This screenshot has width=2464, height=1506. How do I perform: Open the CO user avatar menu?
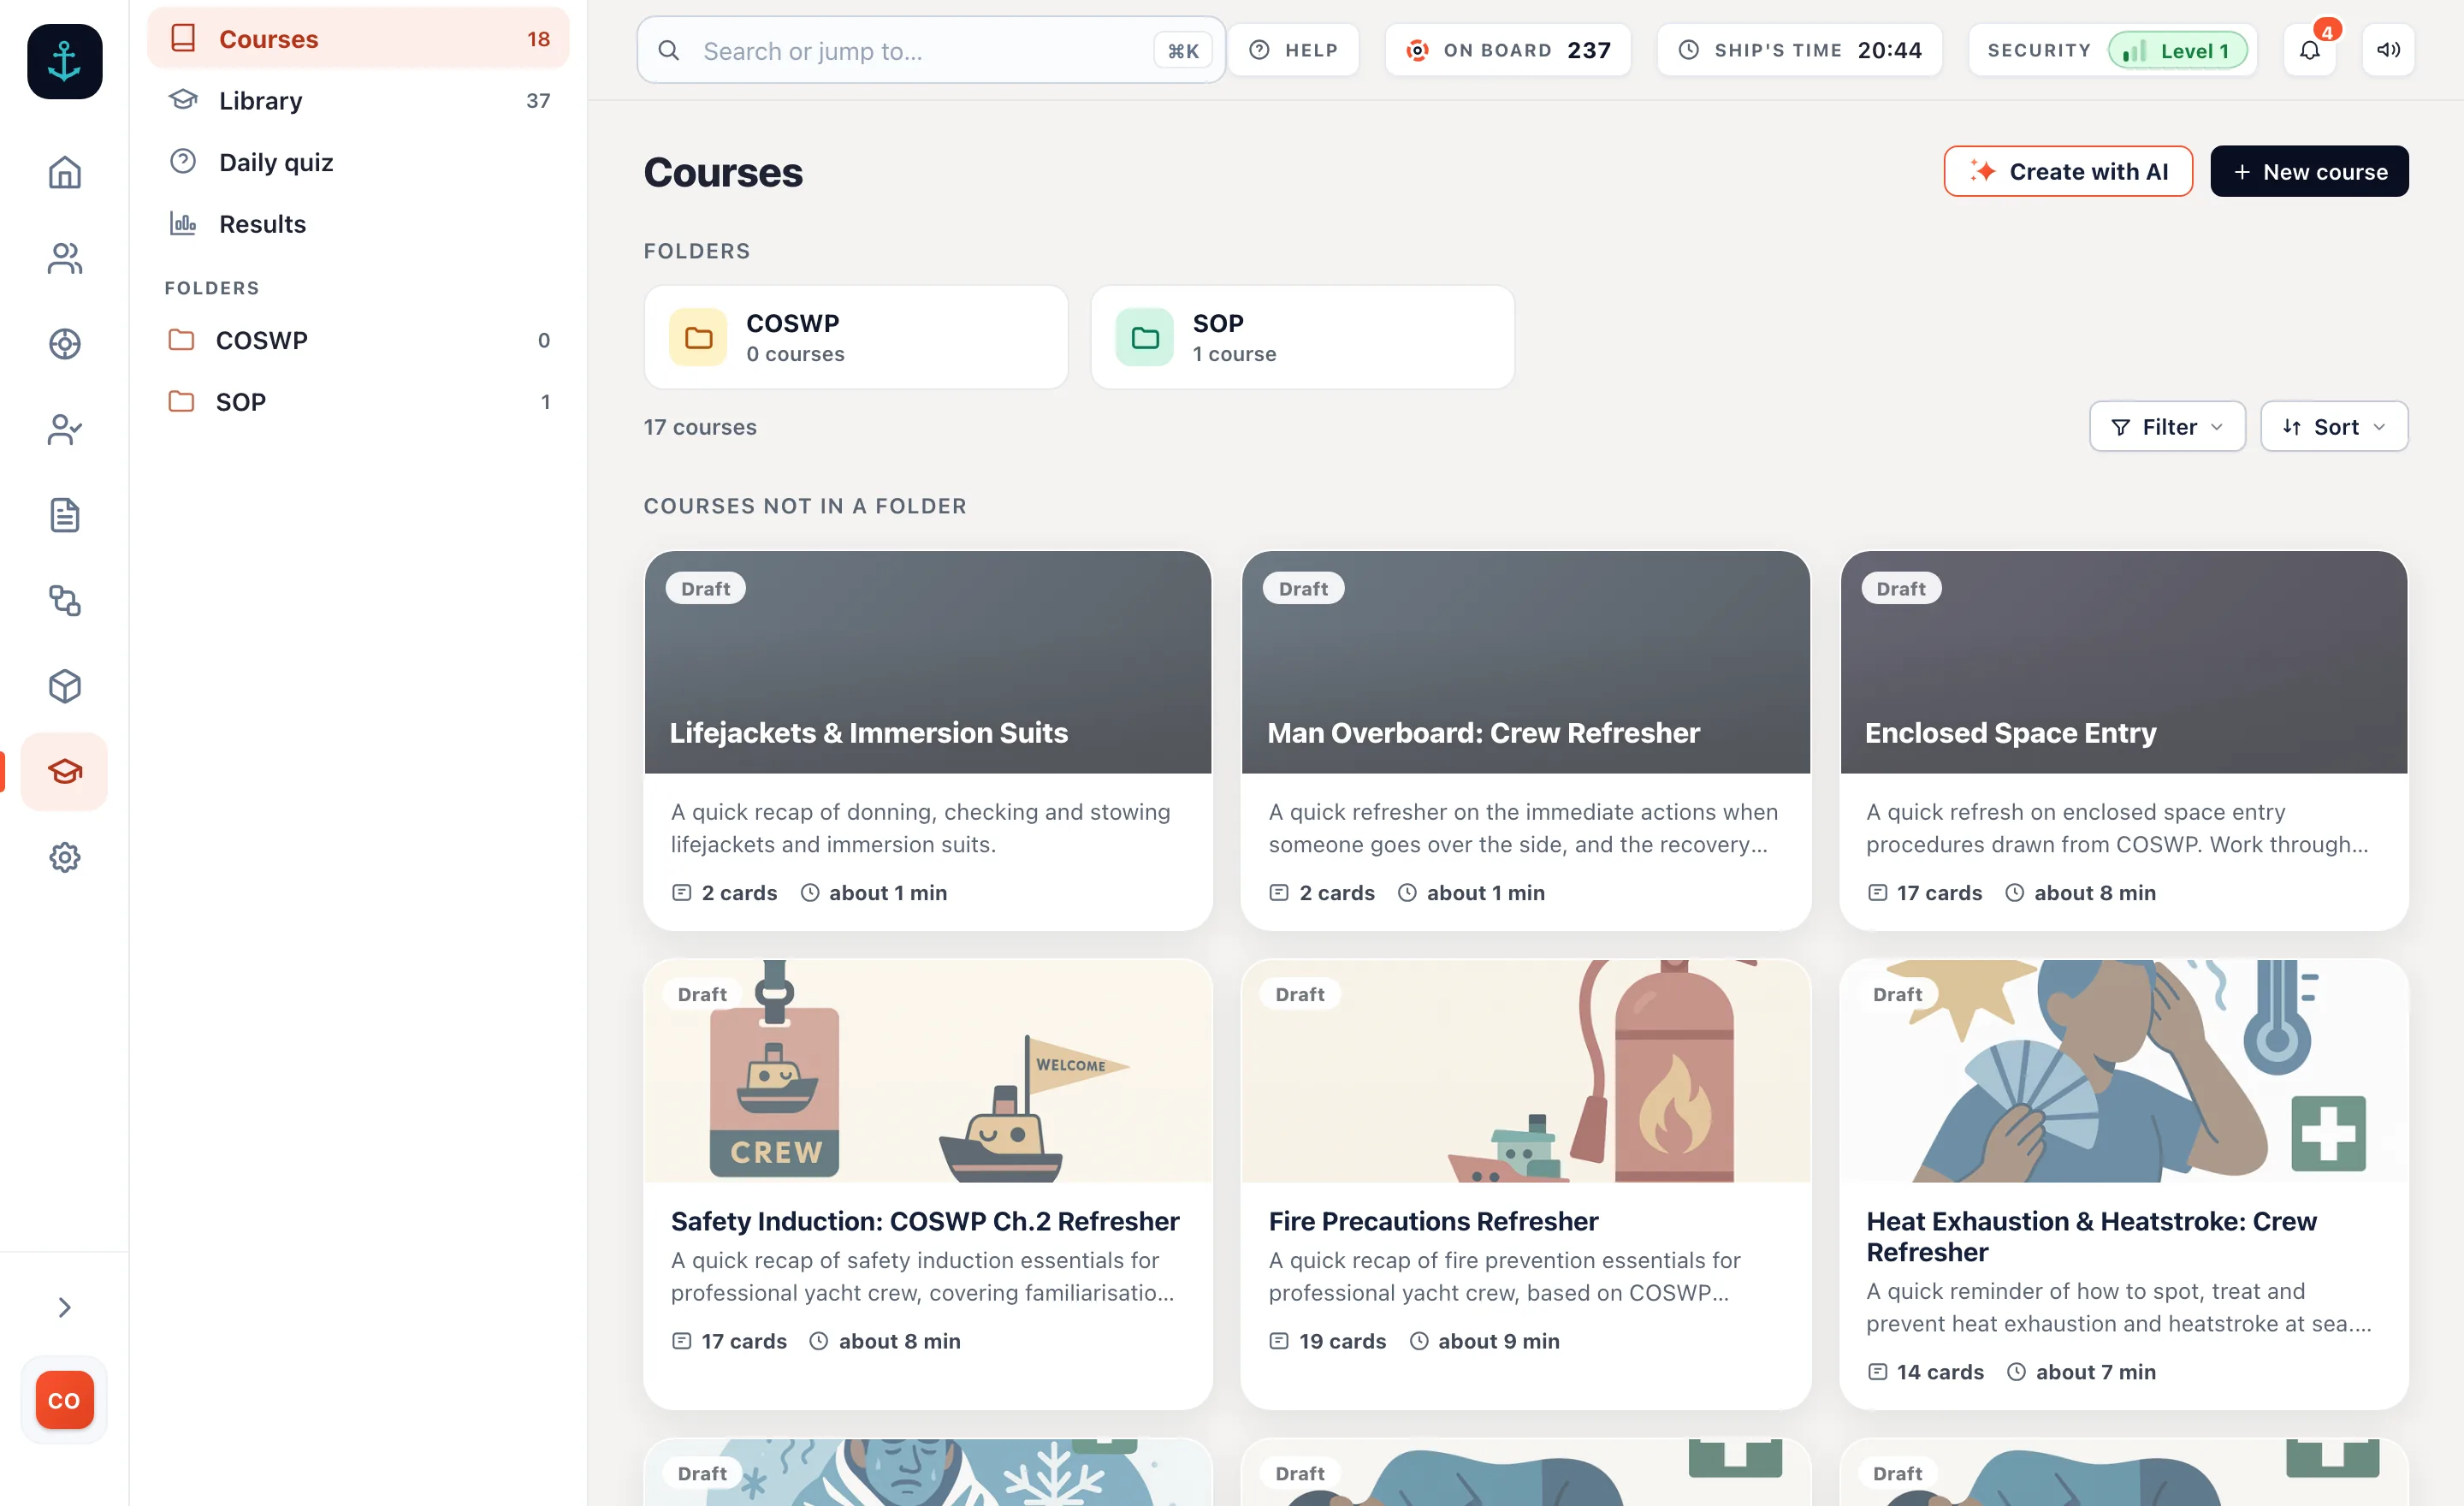click(64, 1399)
